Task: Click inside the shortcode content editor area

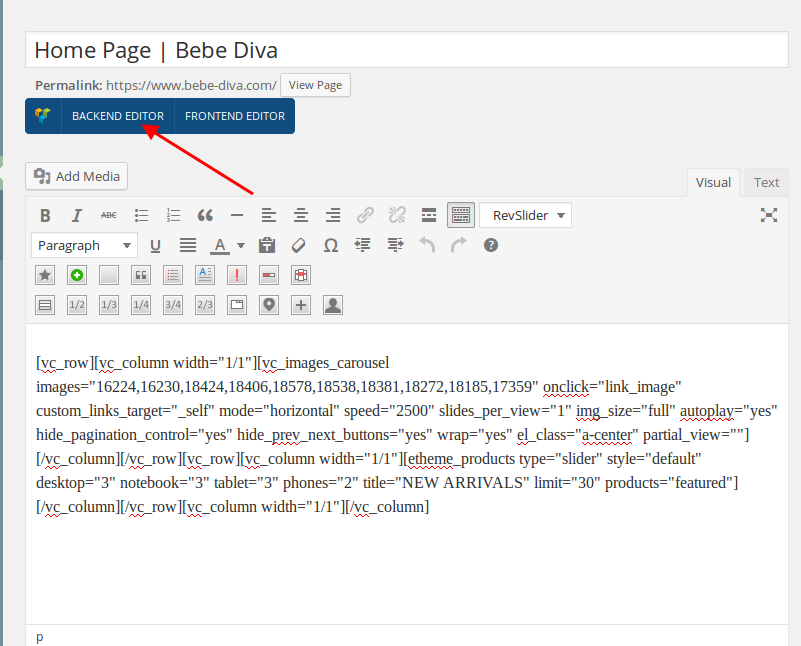Action: [x=407, y=473]
